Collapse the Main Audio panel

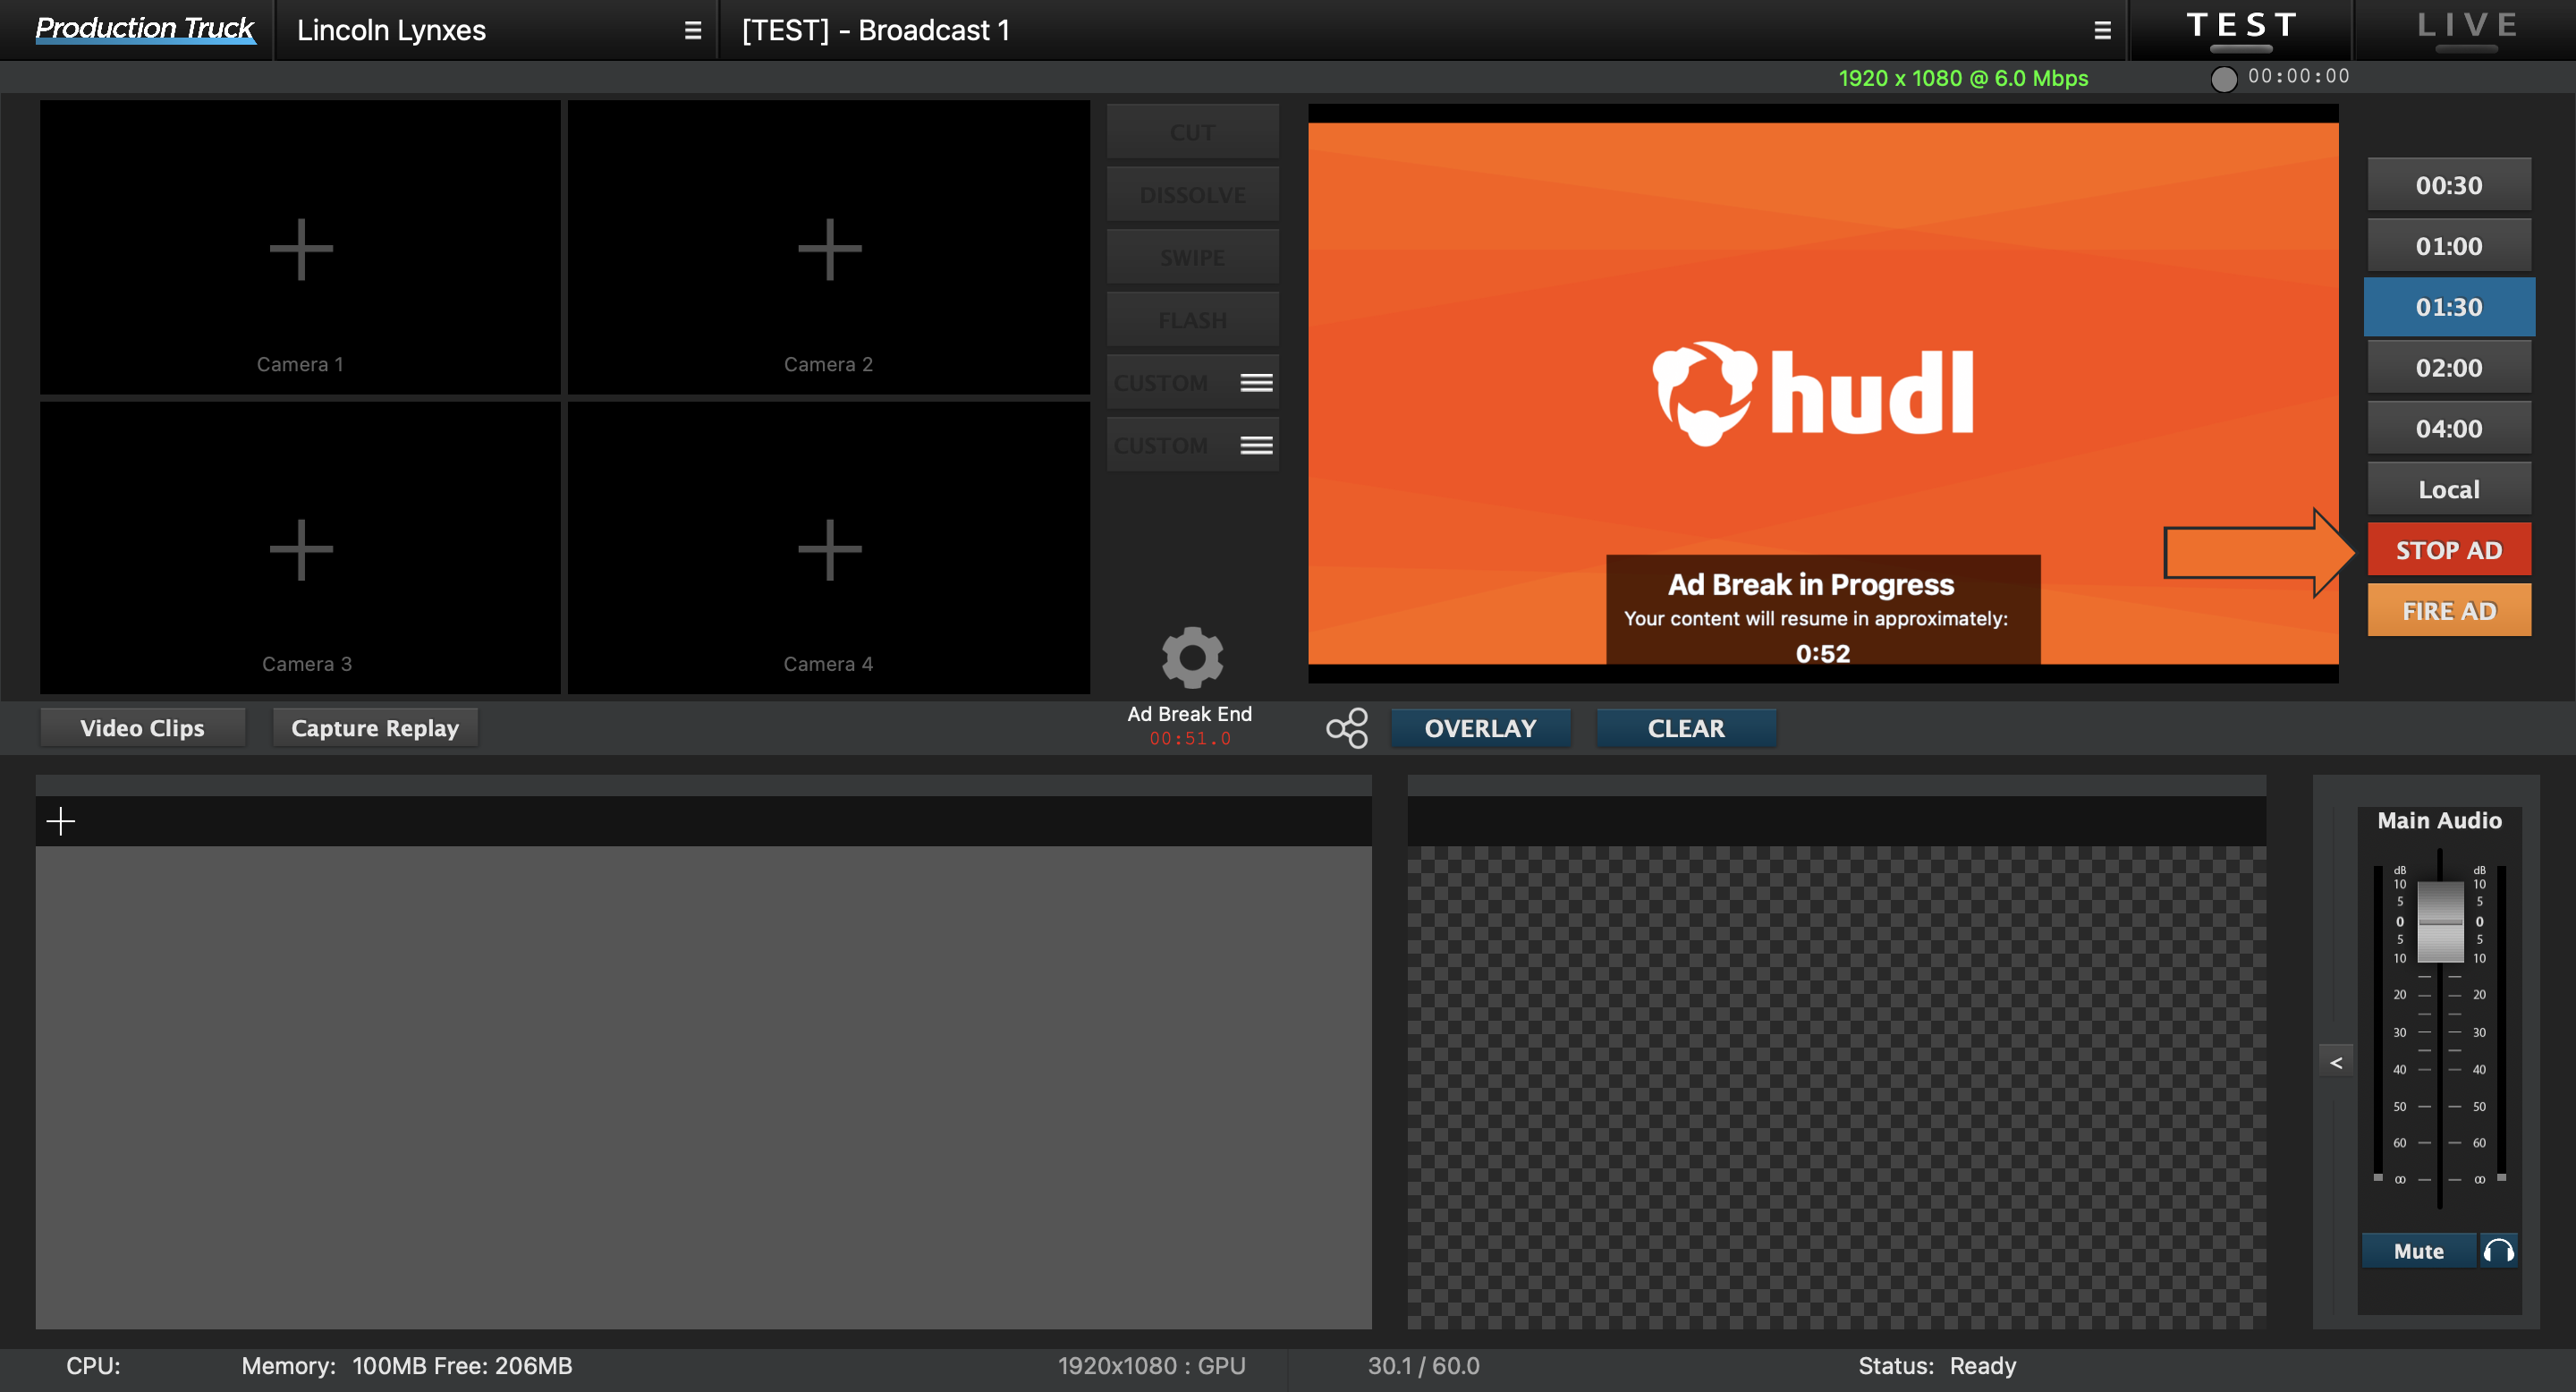tap(2336, 1061)
